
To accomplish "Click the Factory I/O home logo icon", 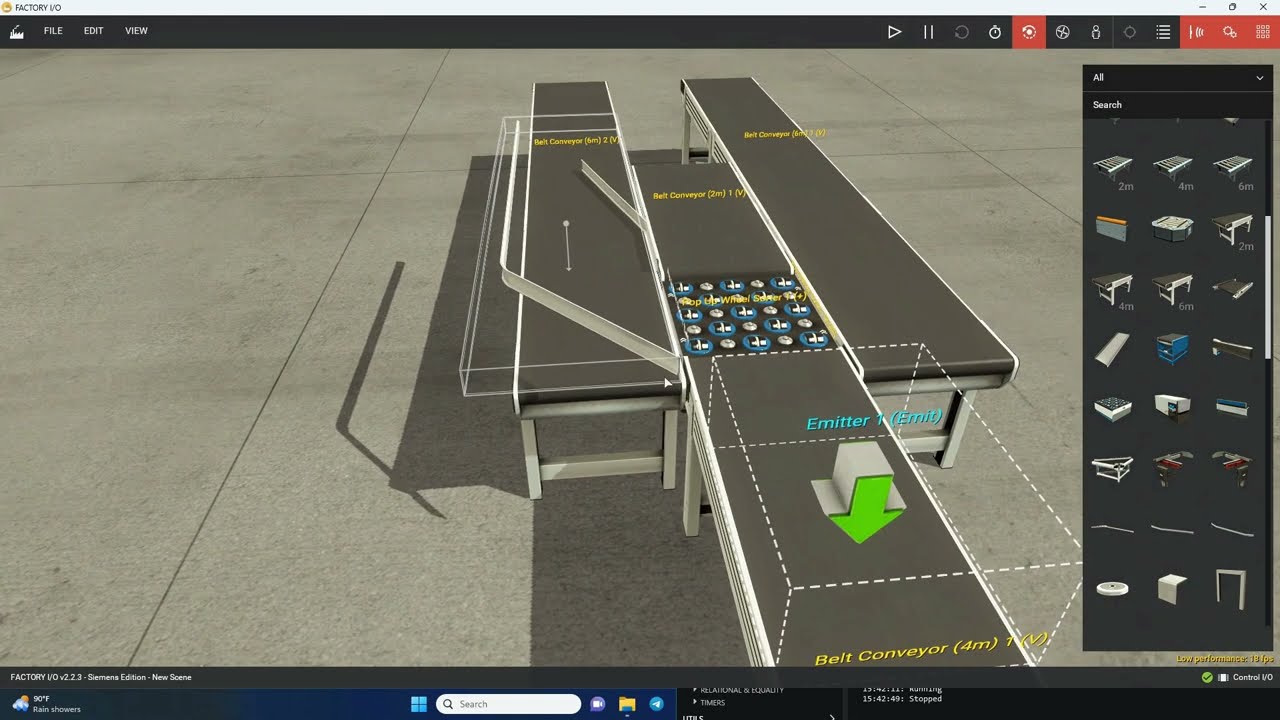I will [x=16, y=32].
